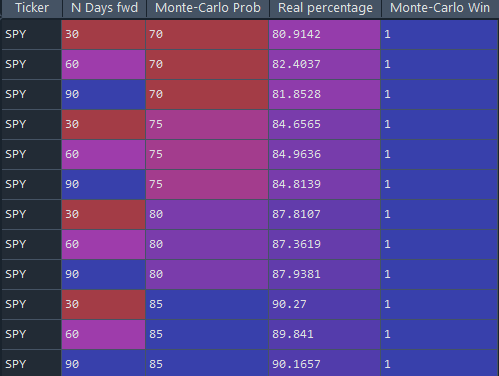Select the cell showing 90.1657
Screen dimensions: 499x376
pos(325,363)
